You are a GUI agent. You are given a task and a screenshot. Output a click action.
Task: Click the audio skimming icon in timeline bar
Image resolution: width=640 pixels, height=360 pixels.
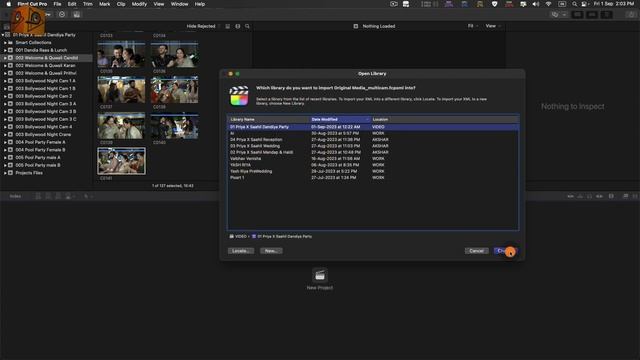tap(580, 196)
